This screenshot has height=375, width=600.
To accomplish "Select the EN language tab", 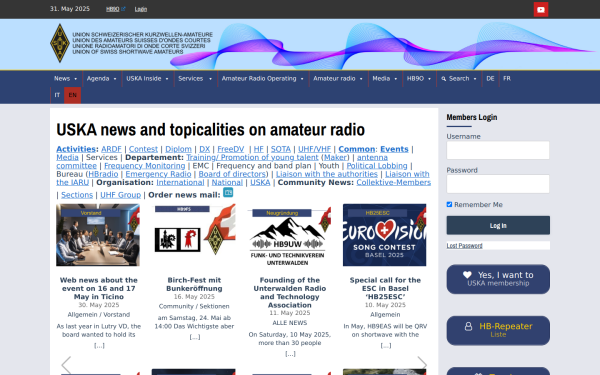I will pos(72,95).
